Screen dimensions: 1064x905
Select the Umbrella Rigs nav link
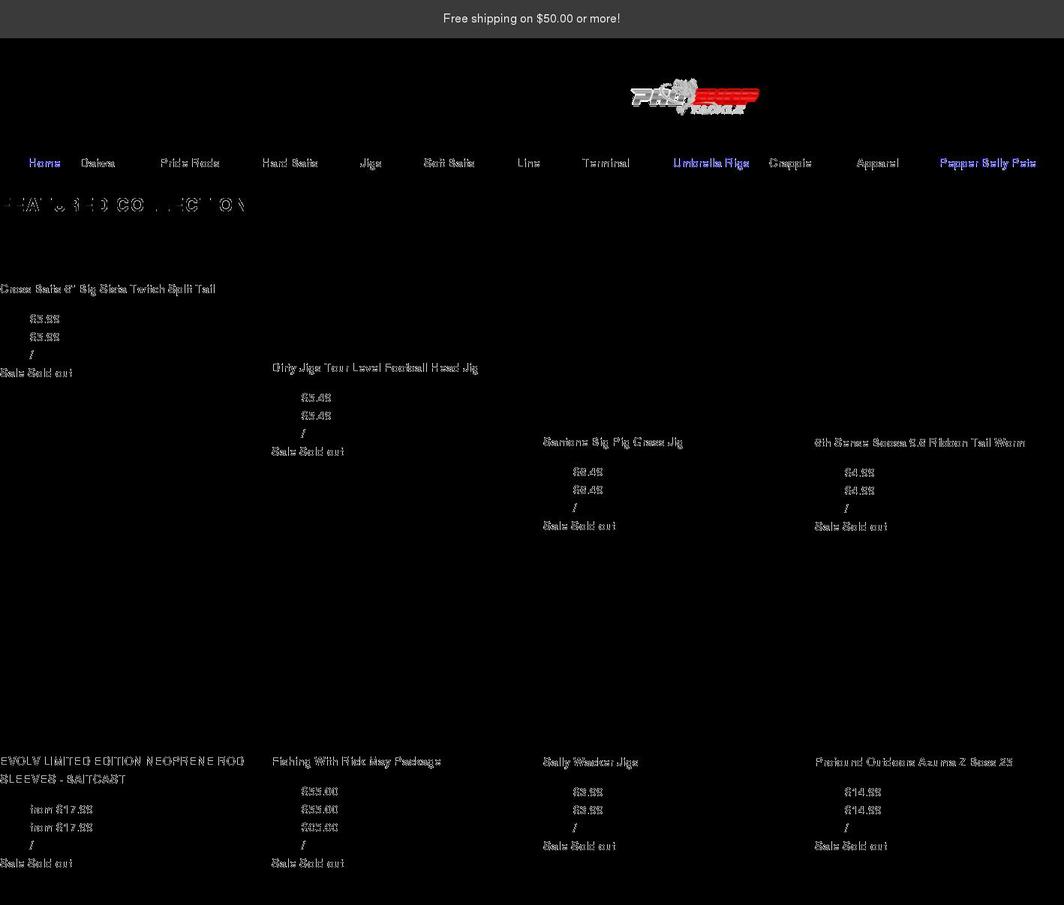pyautogui.click(x=710, y=163)
